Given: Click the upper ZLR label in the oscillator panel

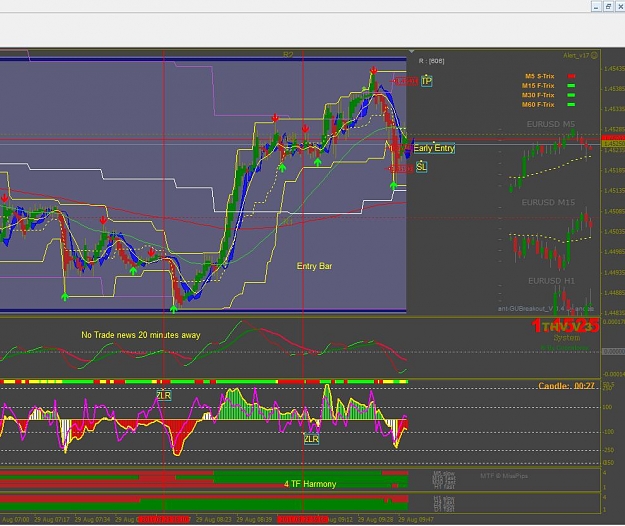Looking at the screenshot, I should coord(163,395).
